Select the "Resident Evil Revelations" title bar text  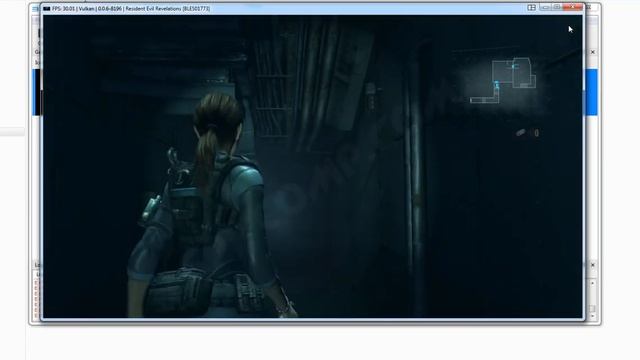[153, 9]
